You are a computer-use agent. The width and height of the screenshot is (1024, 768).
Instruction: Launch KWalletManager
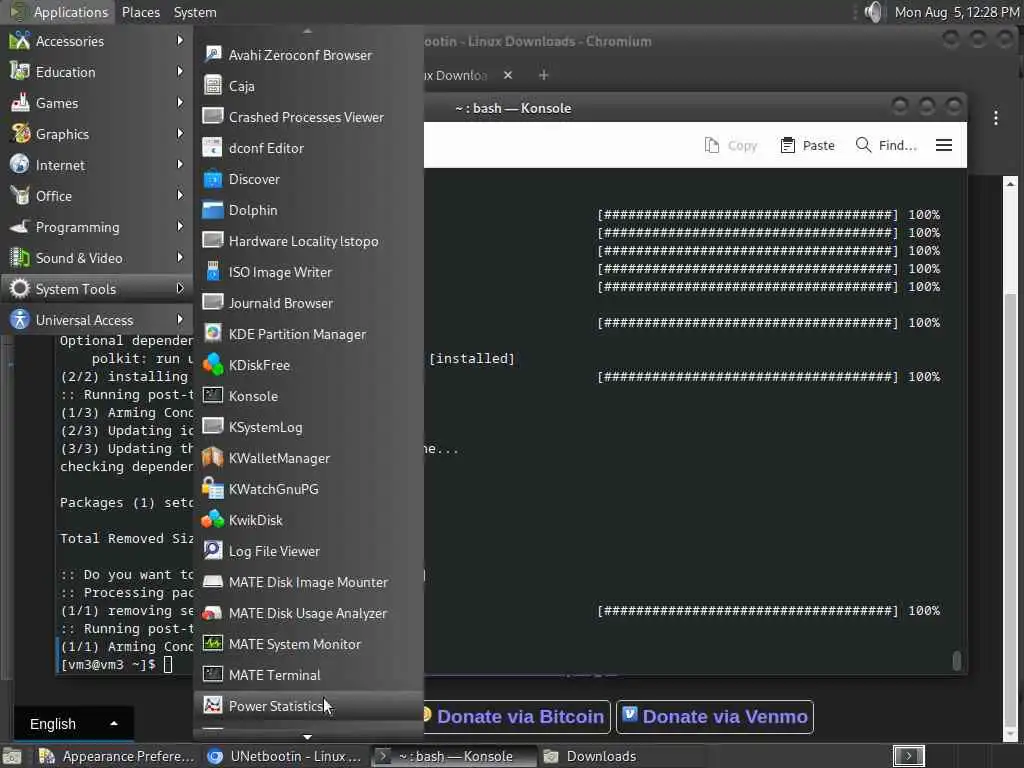click(x=308, y=458)
